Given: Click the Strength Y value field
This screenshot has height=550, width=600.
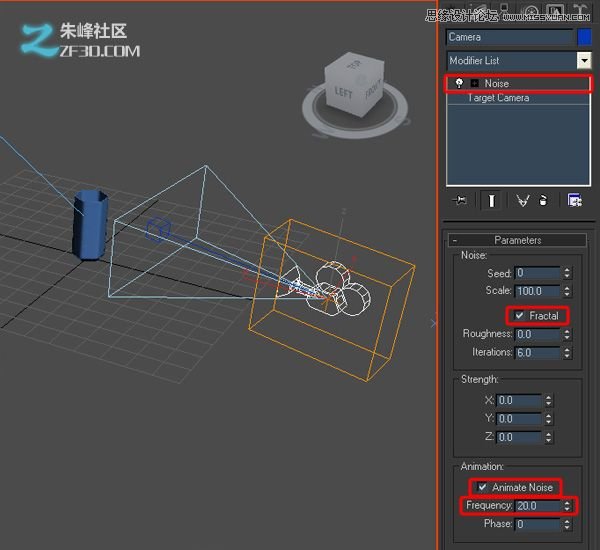Looking at the screenshot, I should click(519, 419).
